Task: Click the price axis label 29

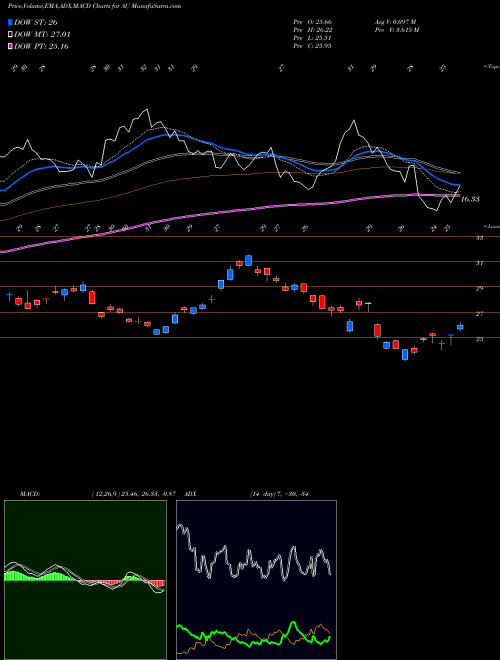Action: pyautogui.click(x=479, y=288)
